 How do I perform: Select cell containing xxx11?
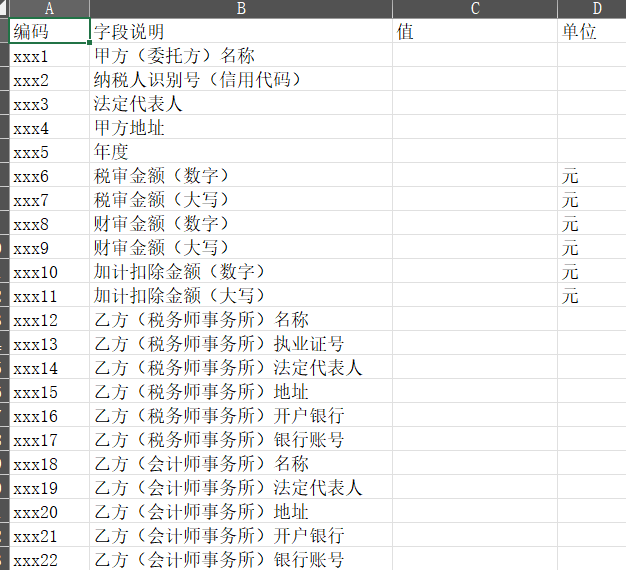pos(50,295)
